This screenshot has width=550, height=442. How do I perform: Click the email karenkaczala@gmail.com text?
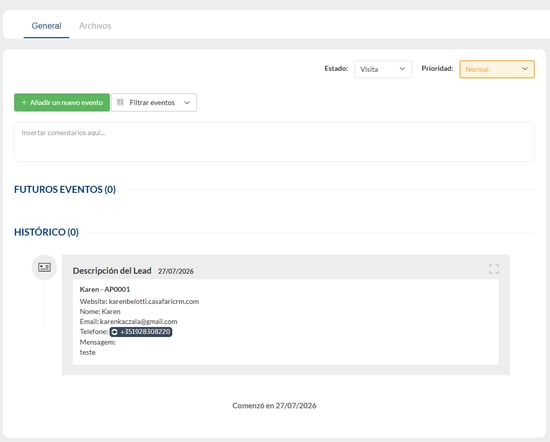pos(139,321)
